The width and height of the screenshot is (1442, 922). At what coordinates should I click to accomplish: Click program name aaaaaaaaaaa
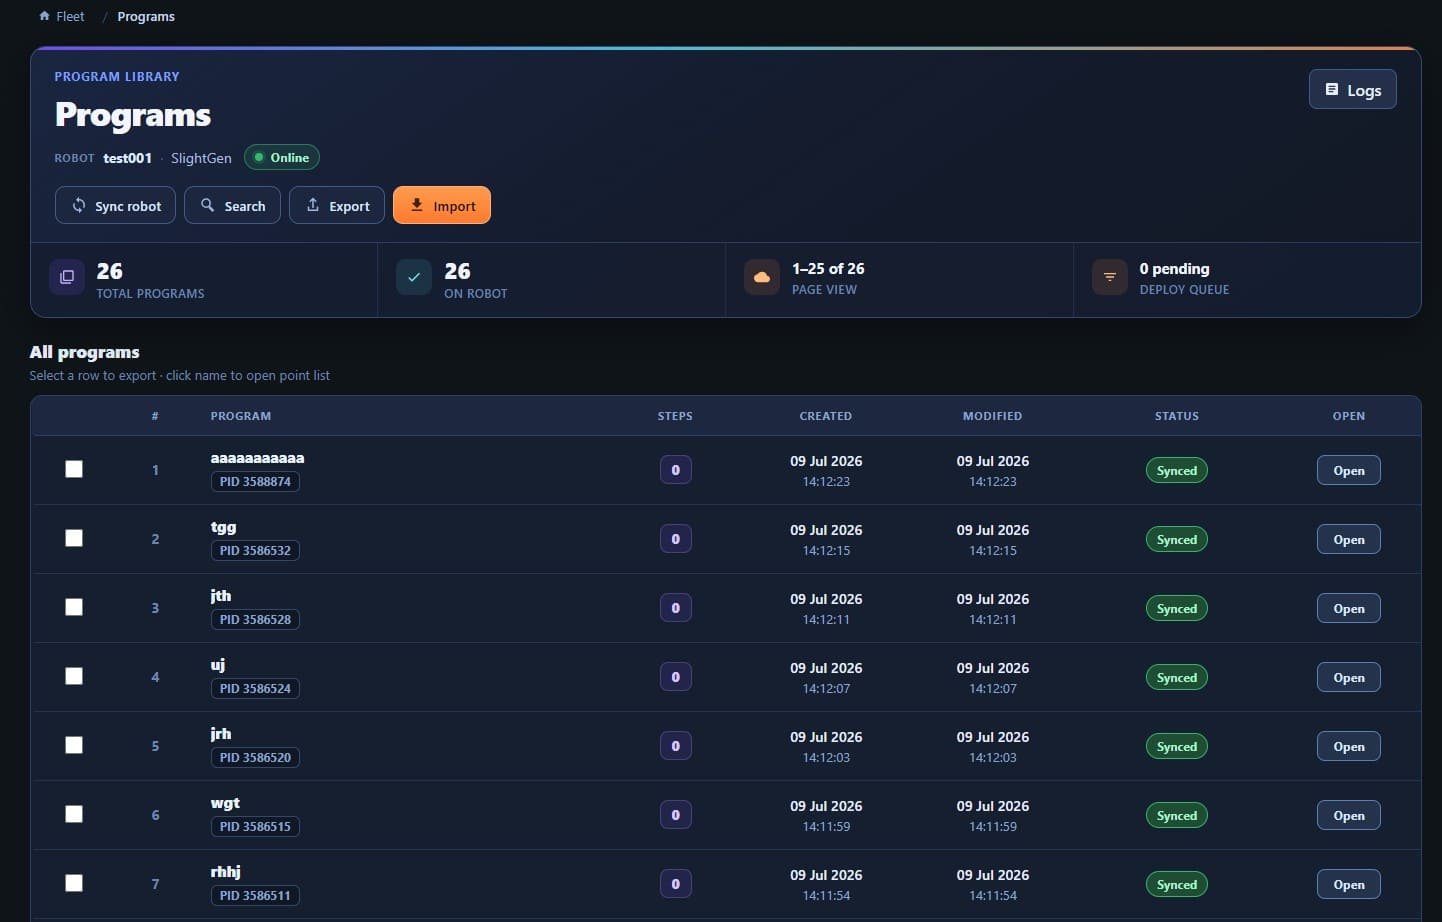(x=257, y=458)
